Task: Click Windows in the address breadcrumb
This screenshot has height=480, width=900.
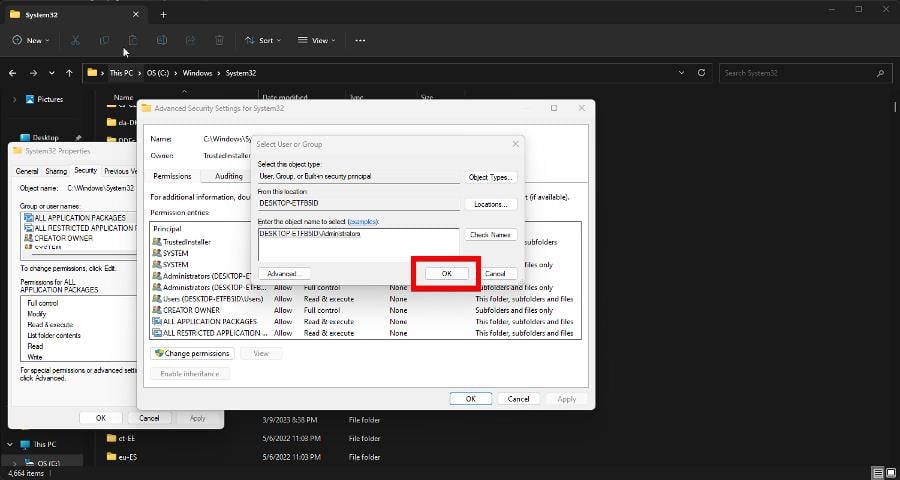Action: 197,73
